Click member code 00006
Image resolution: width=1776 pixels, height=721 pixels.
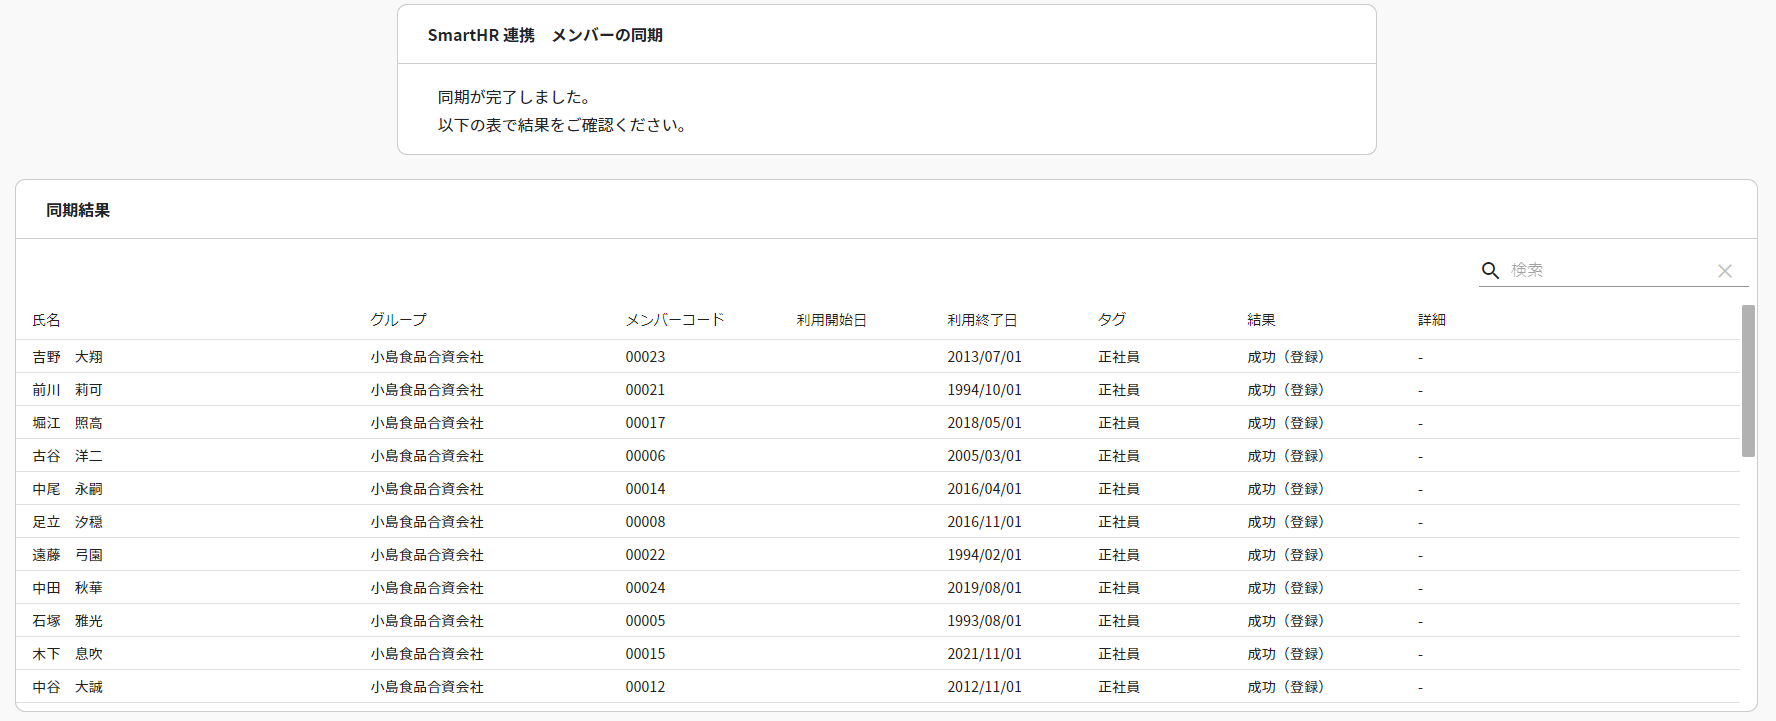[645, 456]
